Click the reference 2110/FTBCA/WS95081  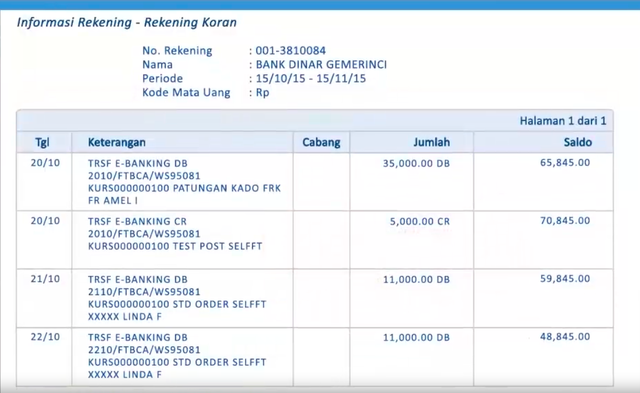coord(144,292)
